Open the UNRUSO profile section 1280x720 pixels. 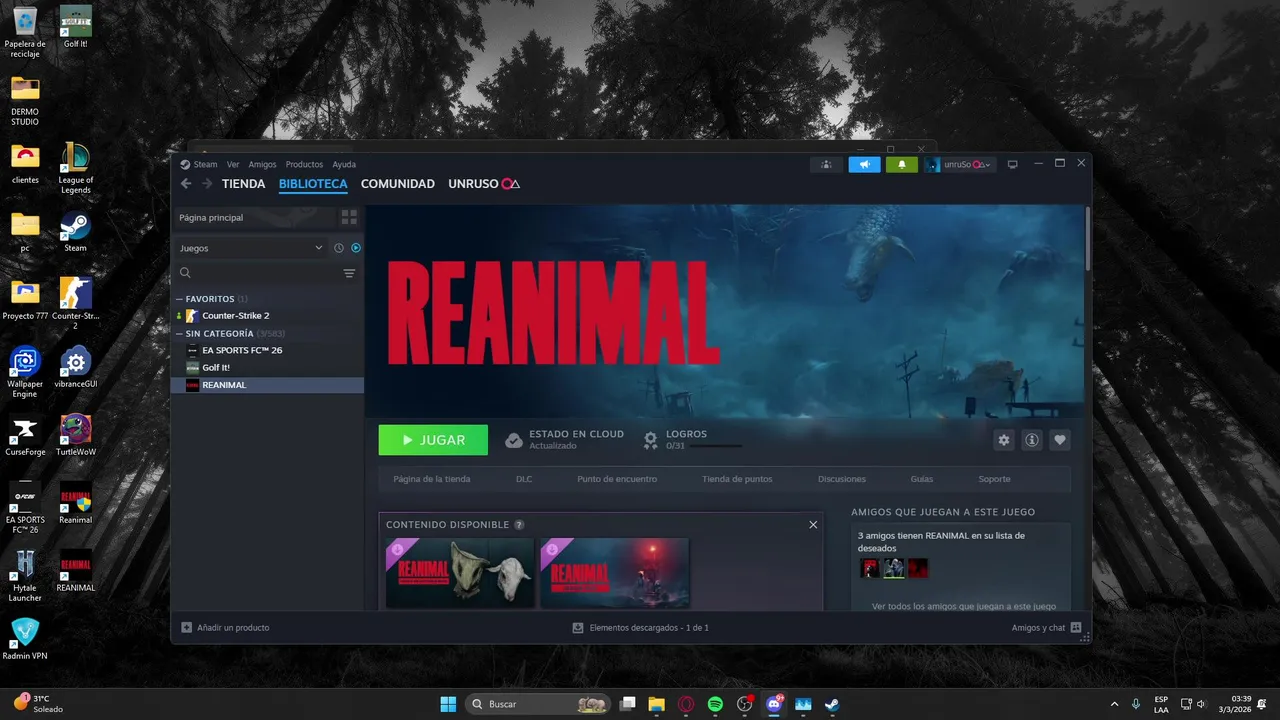coord(484,184)
